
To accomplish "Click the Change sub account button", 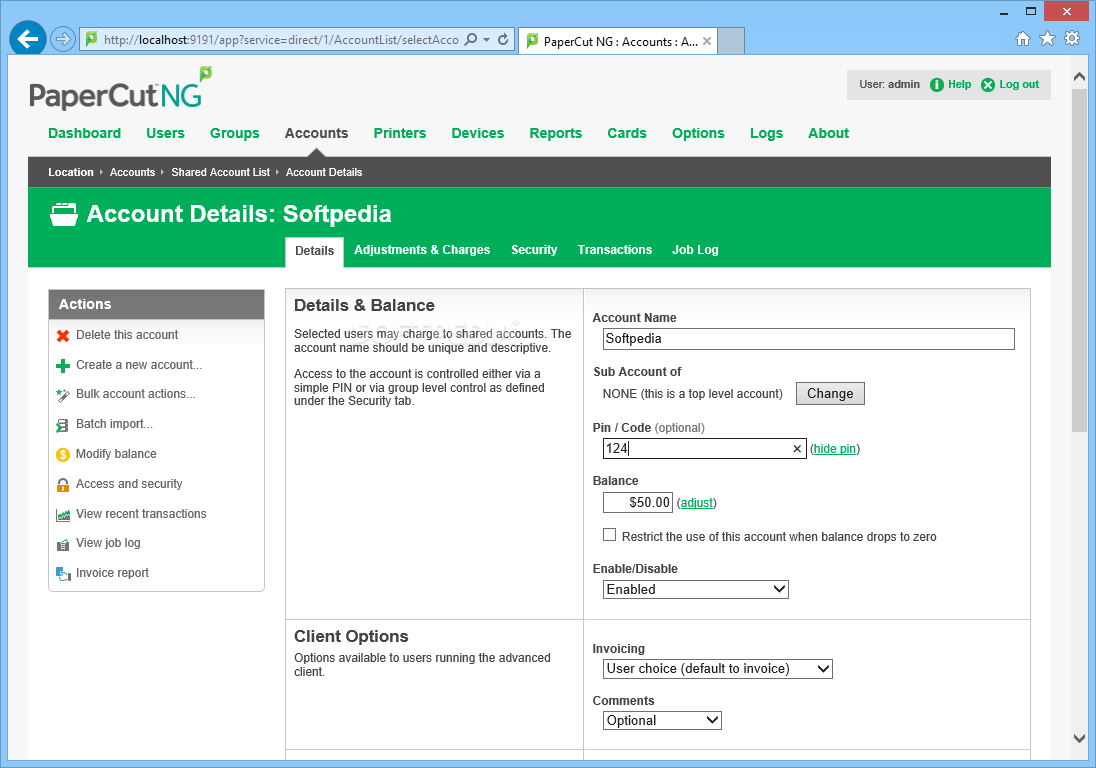I will [830, 393].
